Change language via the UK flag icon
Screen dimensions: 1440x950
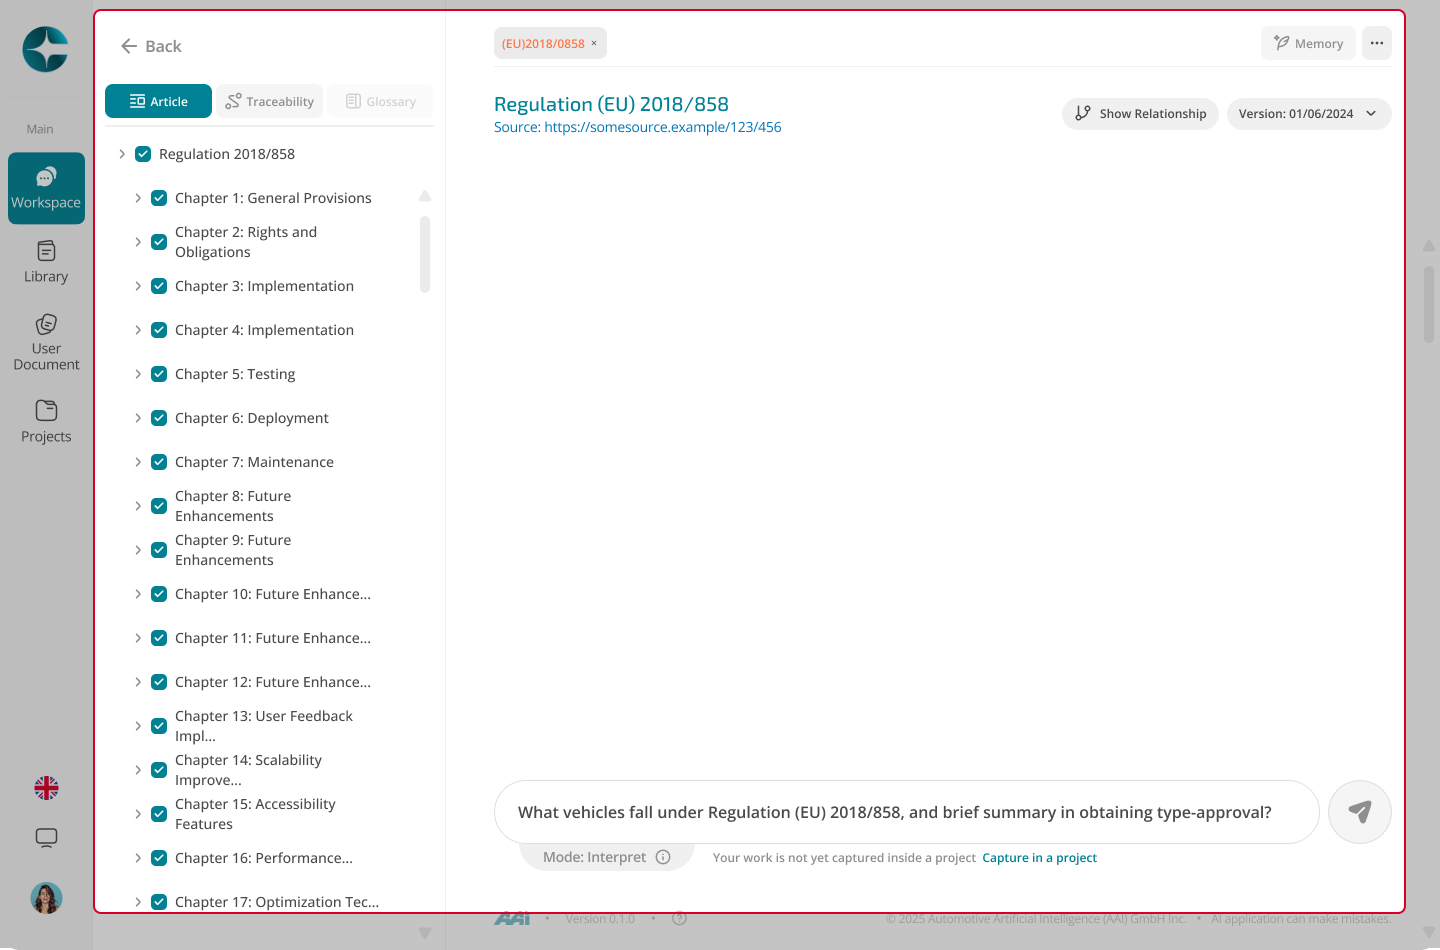coord(46,788)
